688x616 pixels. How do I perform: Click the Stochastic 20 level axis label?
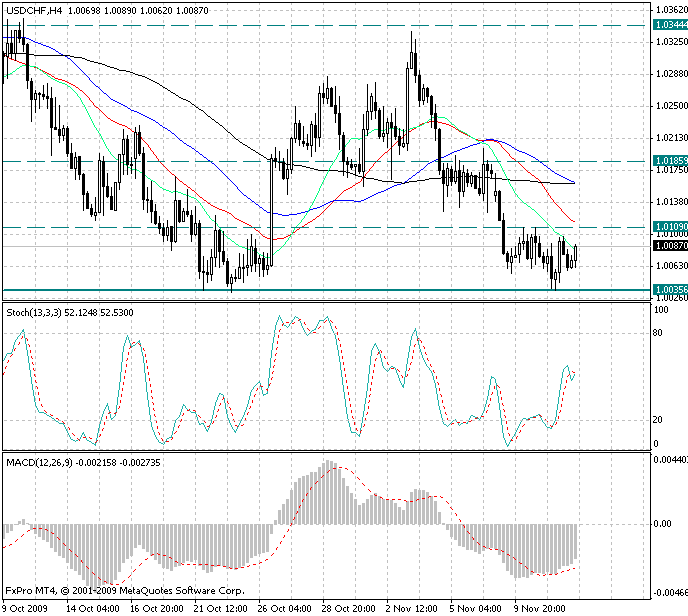659,419
